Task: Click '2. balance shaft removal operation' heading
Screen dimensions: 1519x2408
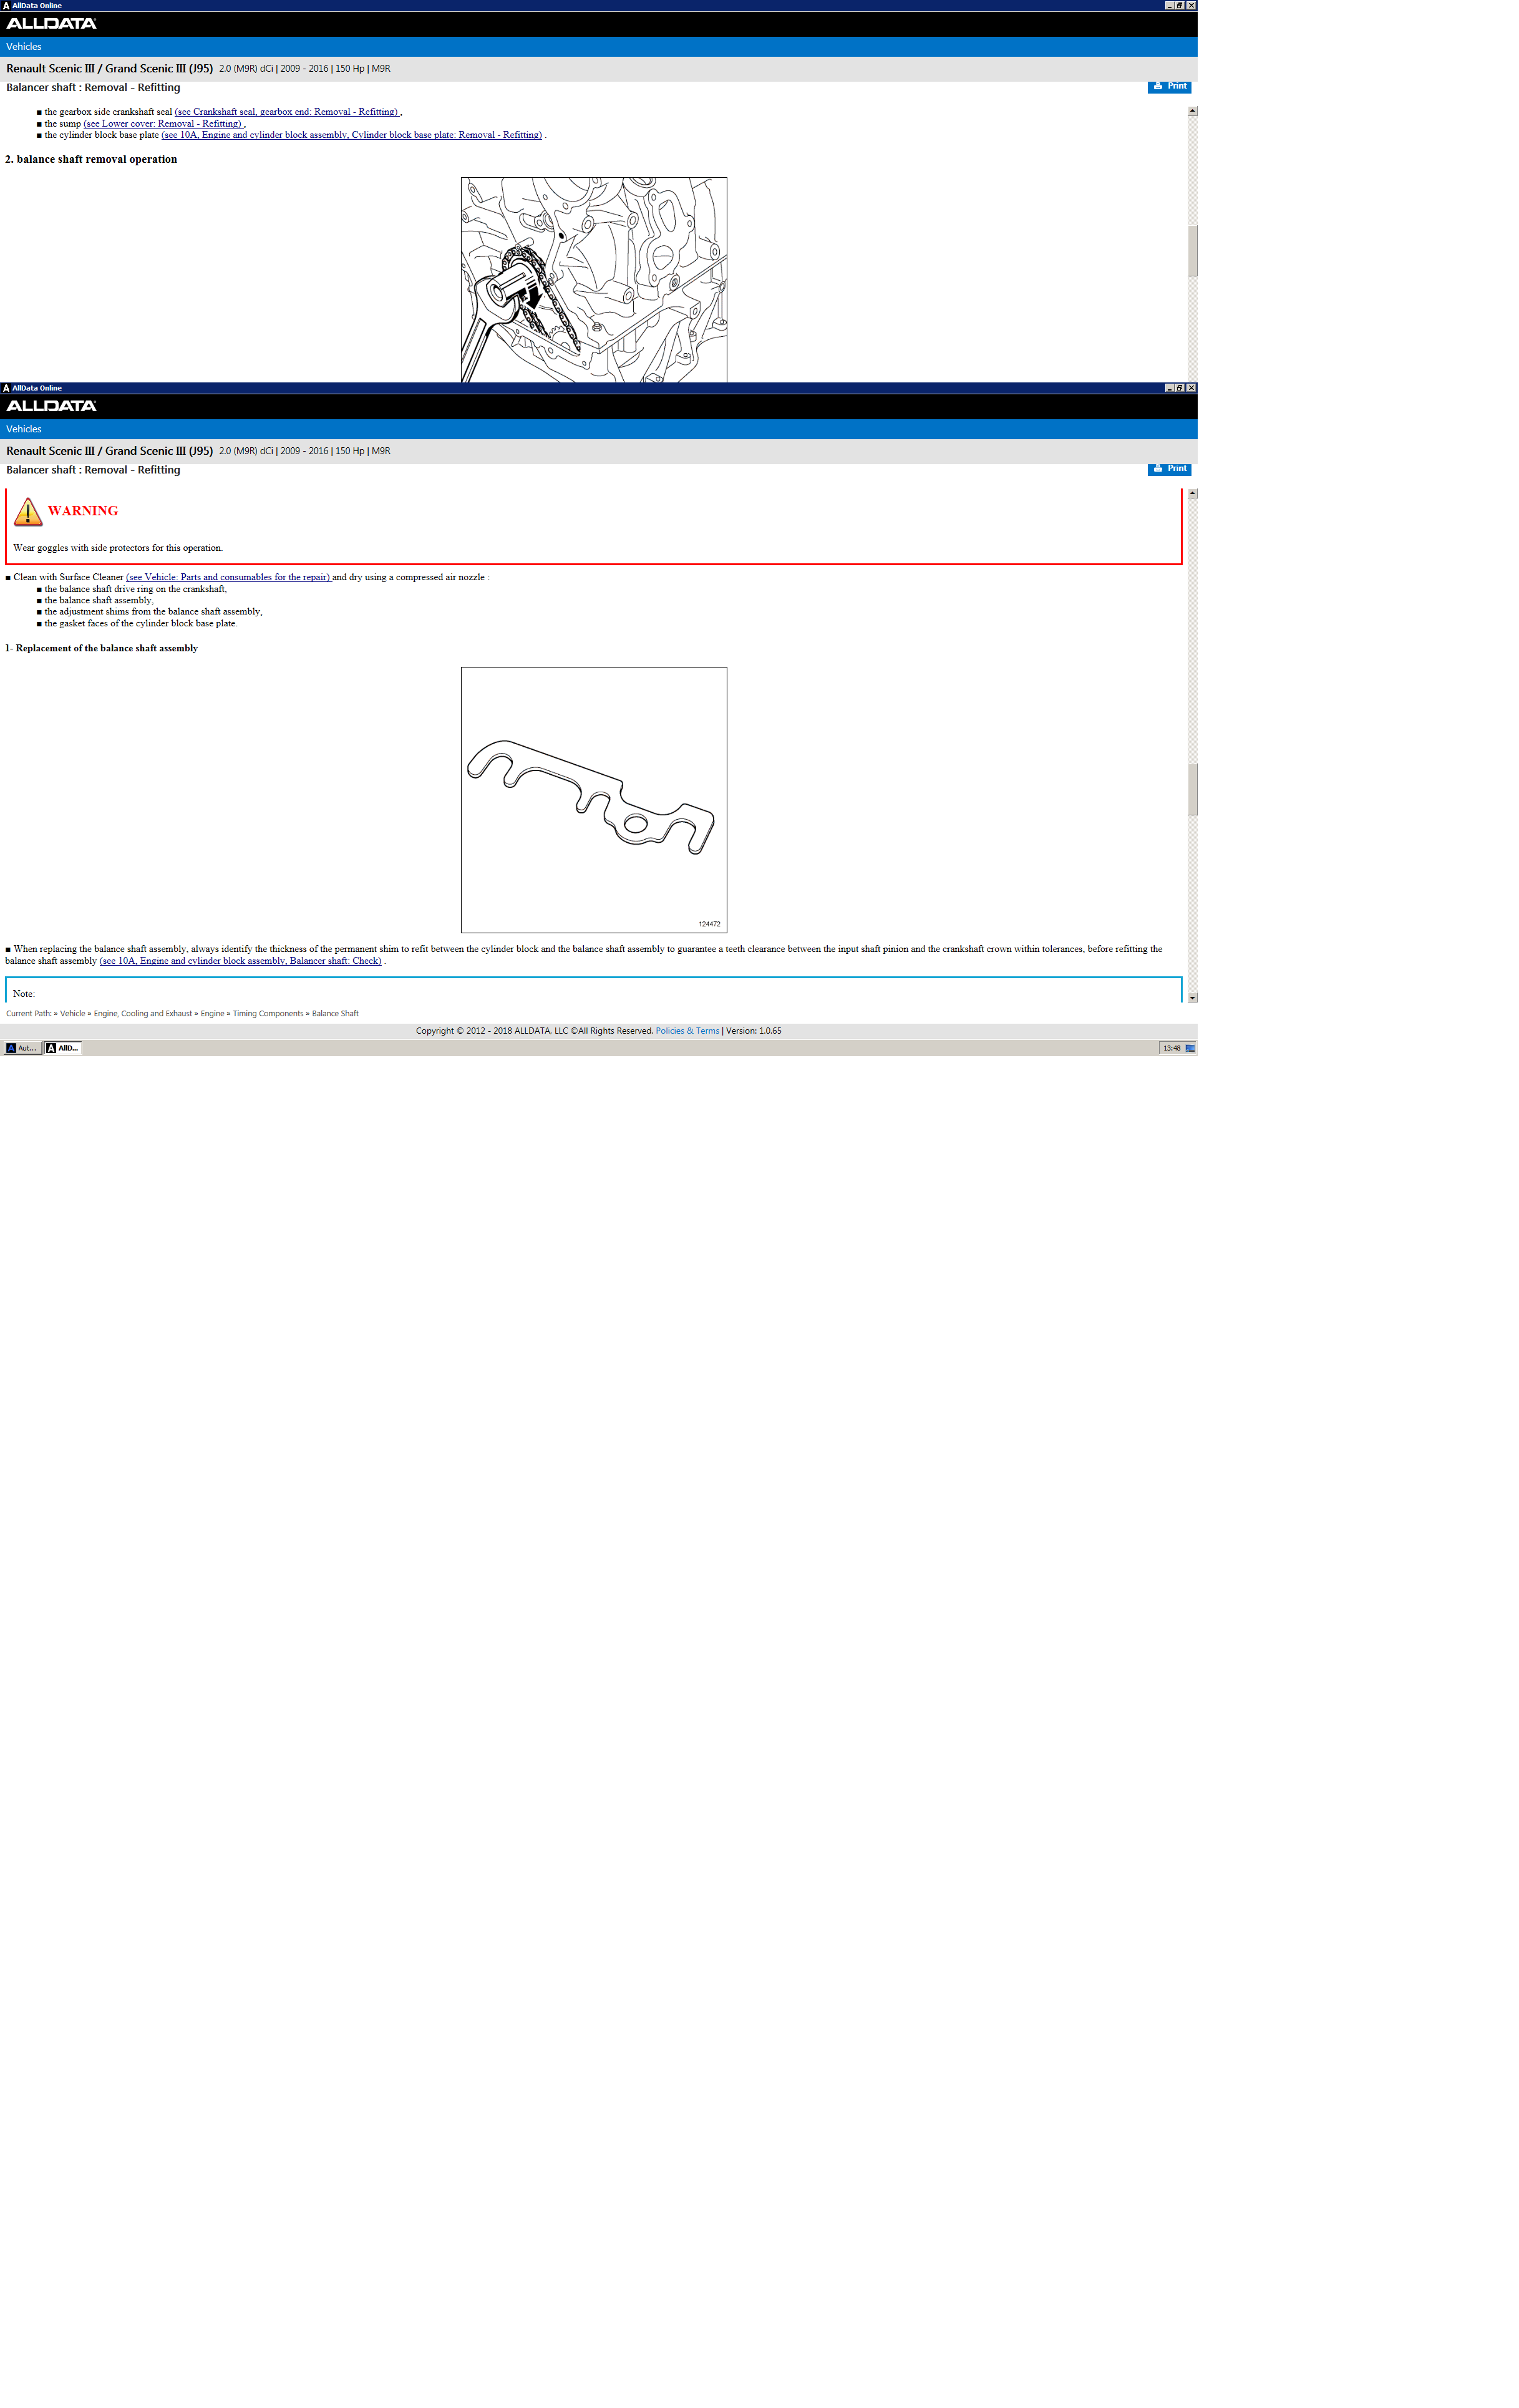Action: (91, 159)
